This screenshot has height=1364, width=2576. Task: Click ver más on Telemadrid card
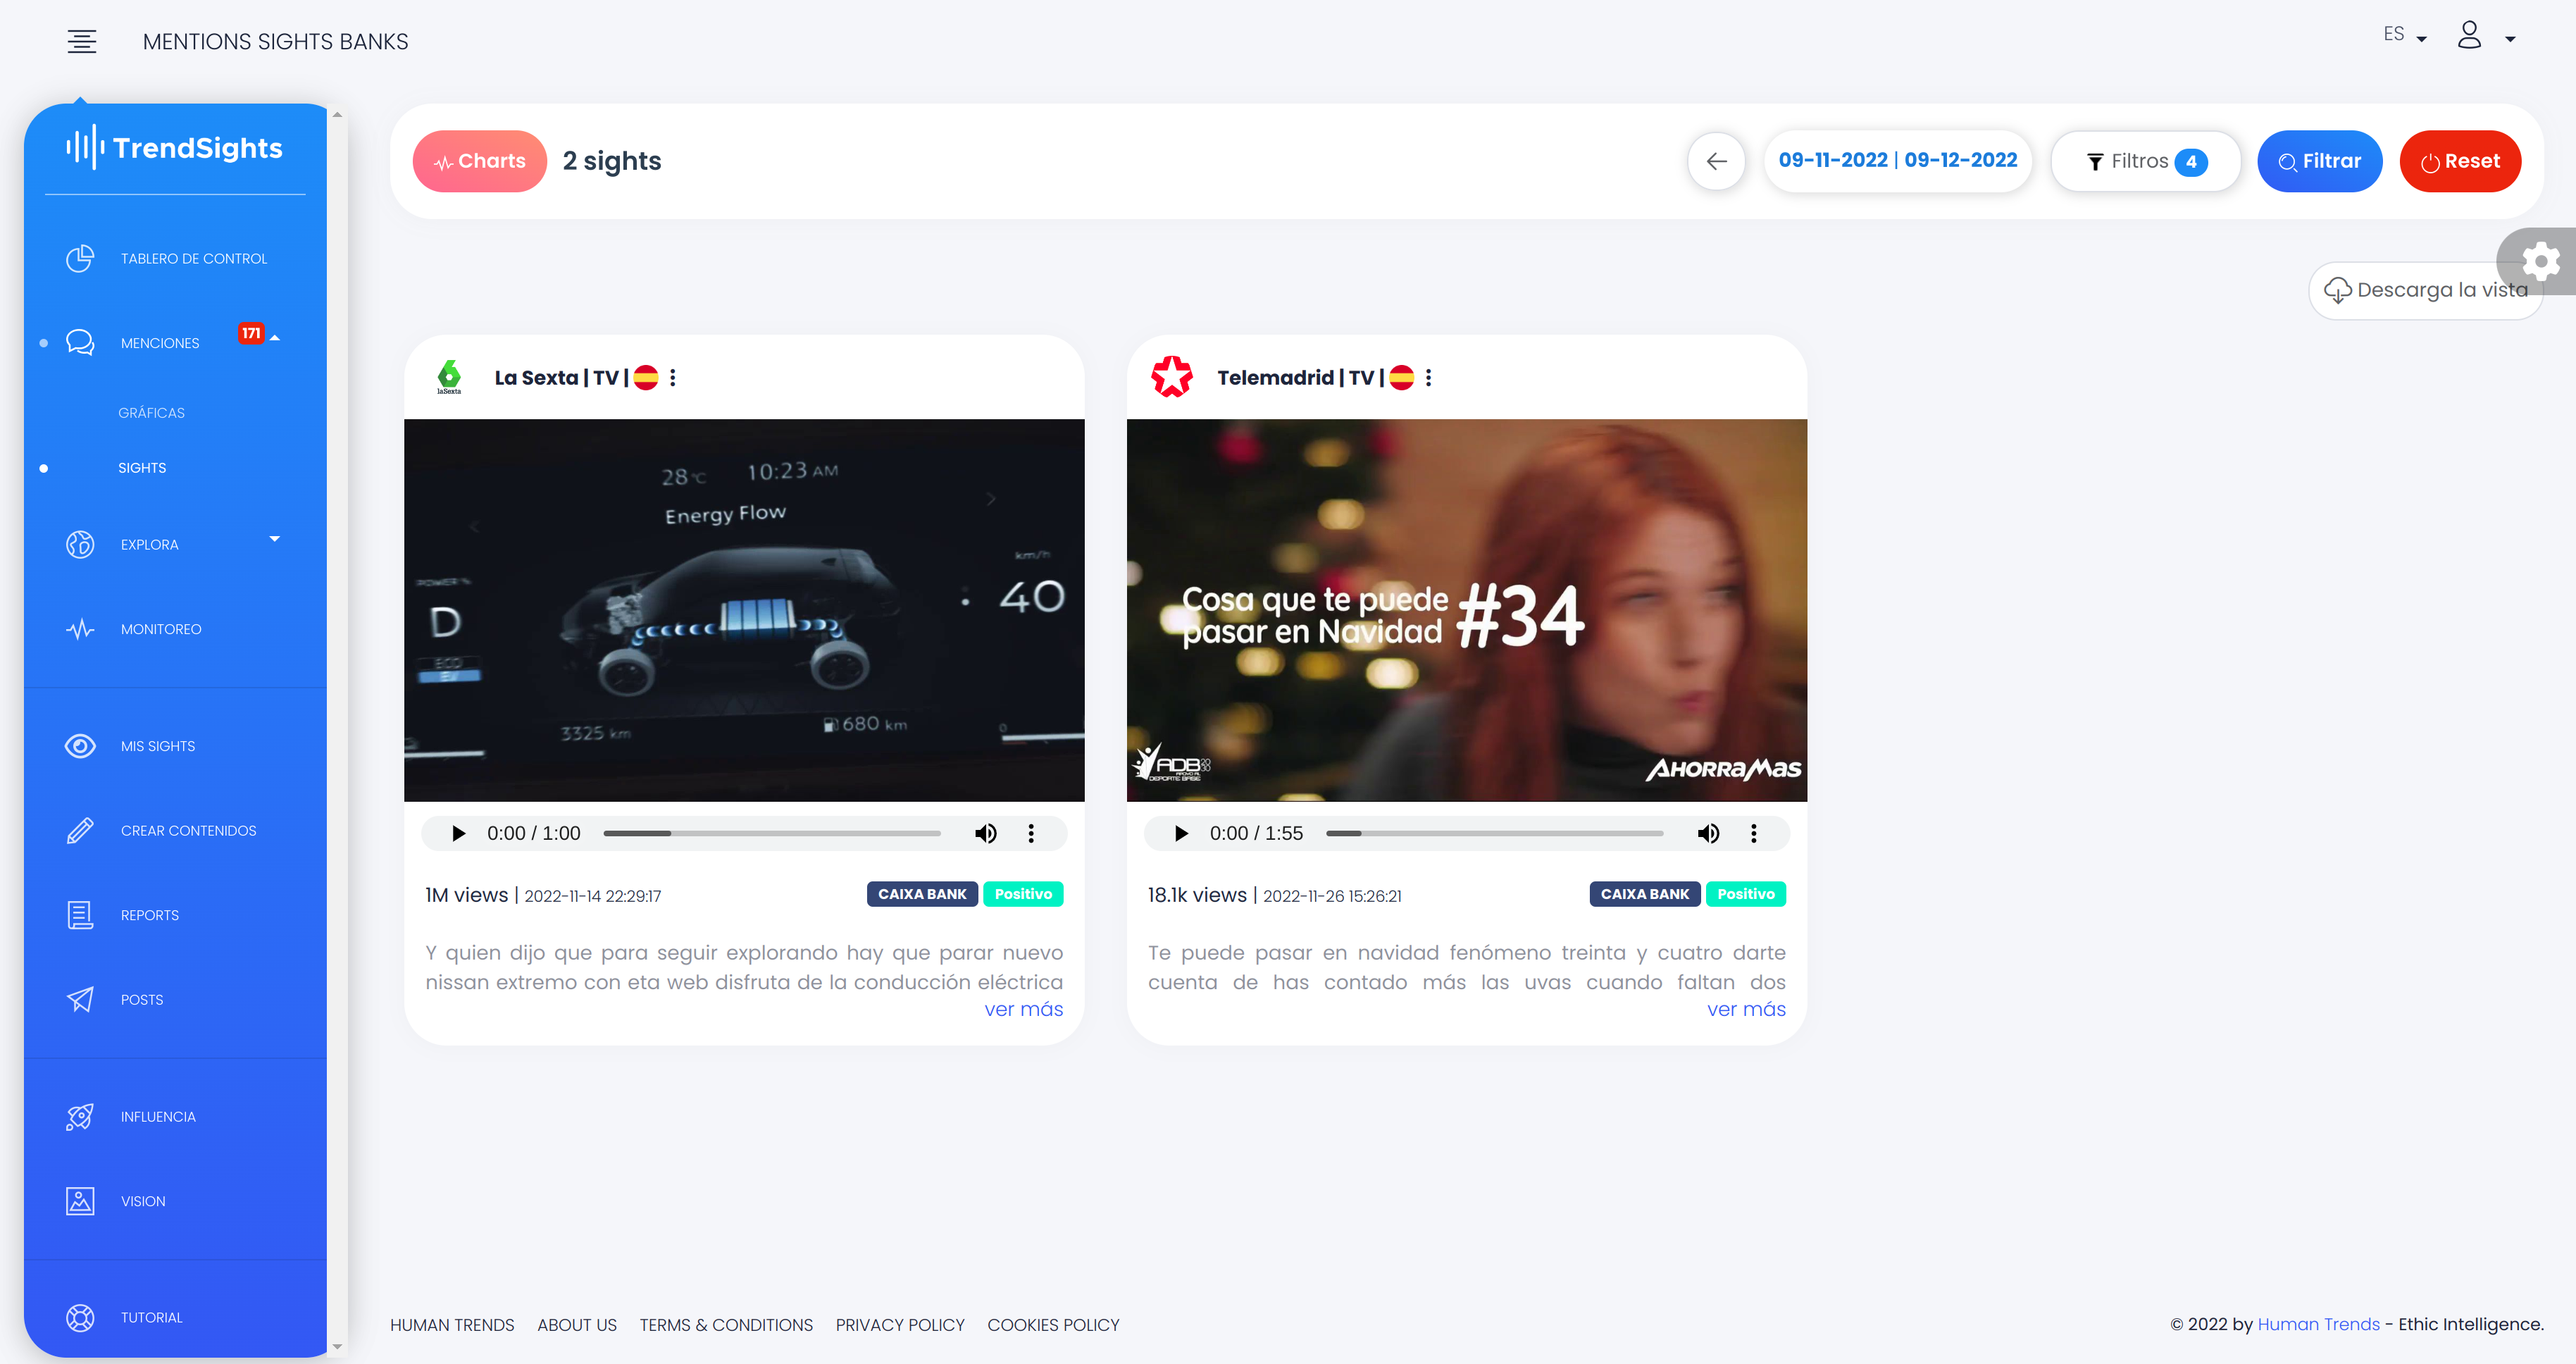click(x=1745, y=1010)
